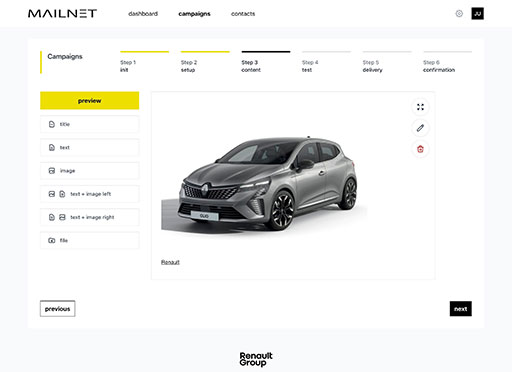
Task: Jump to Step 4 test
Action: (x=326, y=62)
